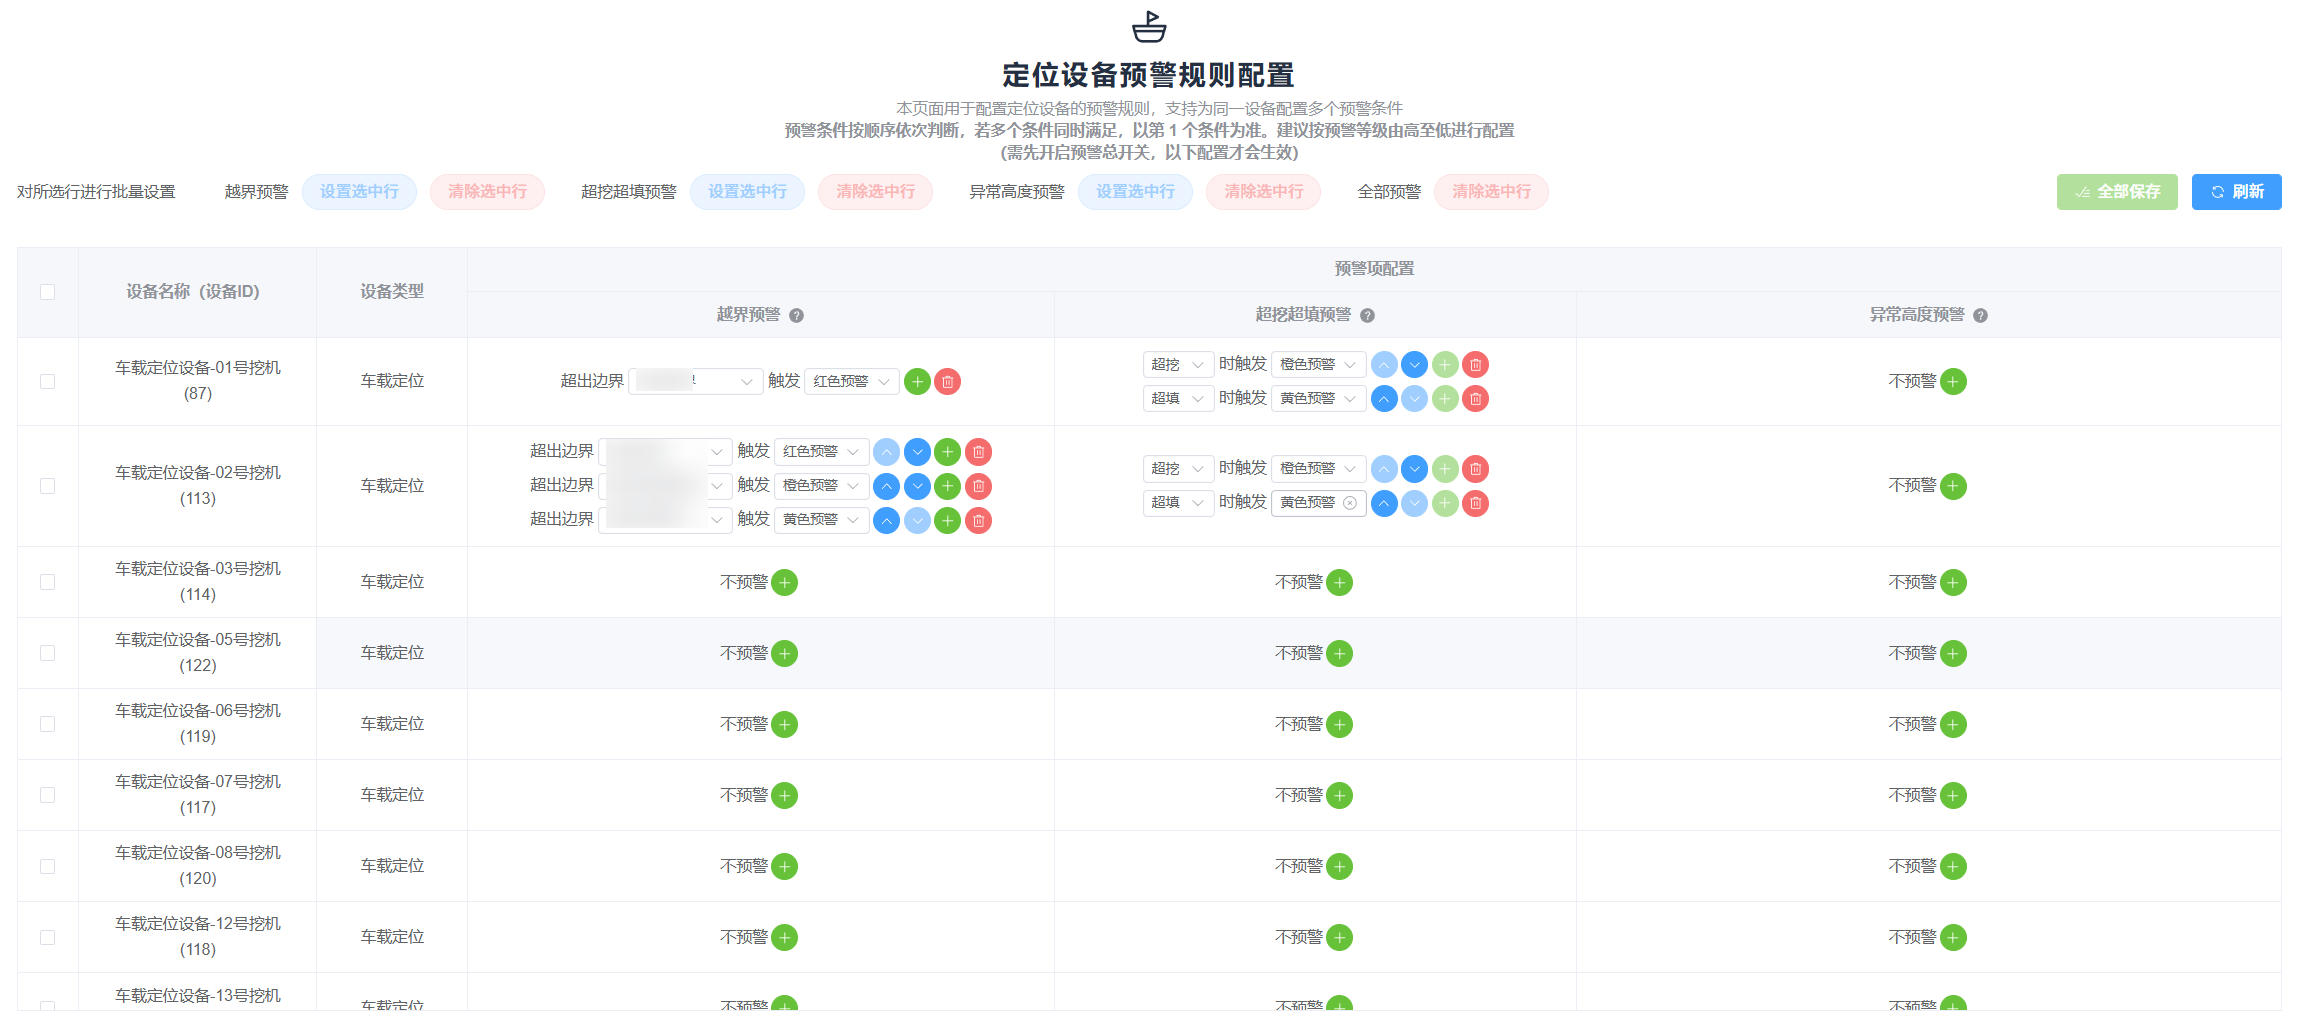The height and width of the screenshot is (1026, 2303).
Task: Delete 黄色预警 boundary rule of 02号挖机
Action: [x=979, y=521]
